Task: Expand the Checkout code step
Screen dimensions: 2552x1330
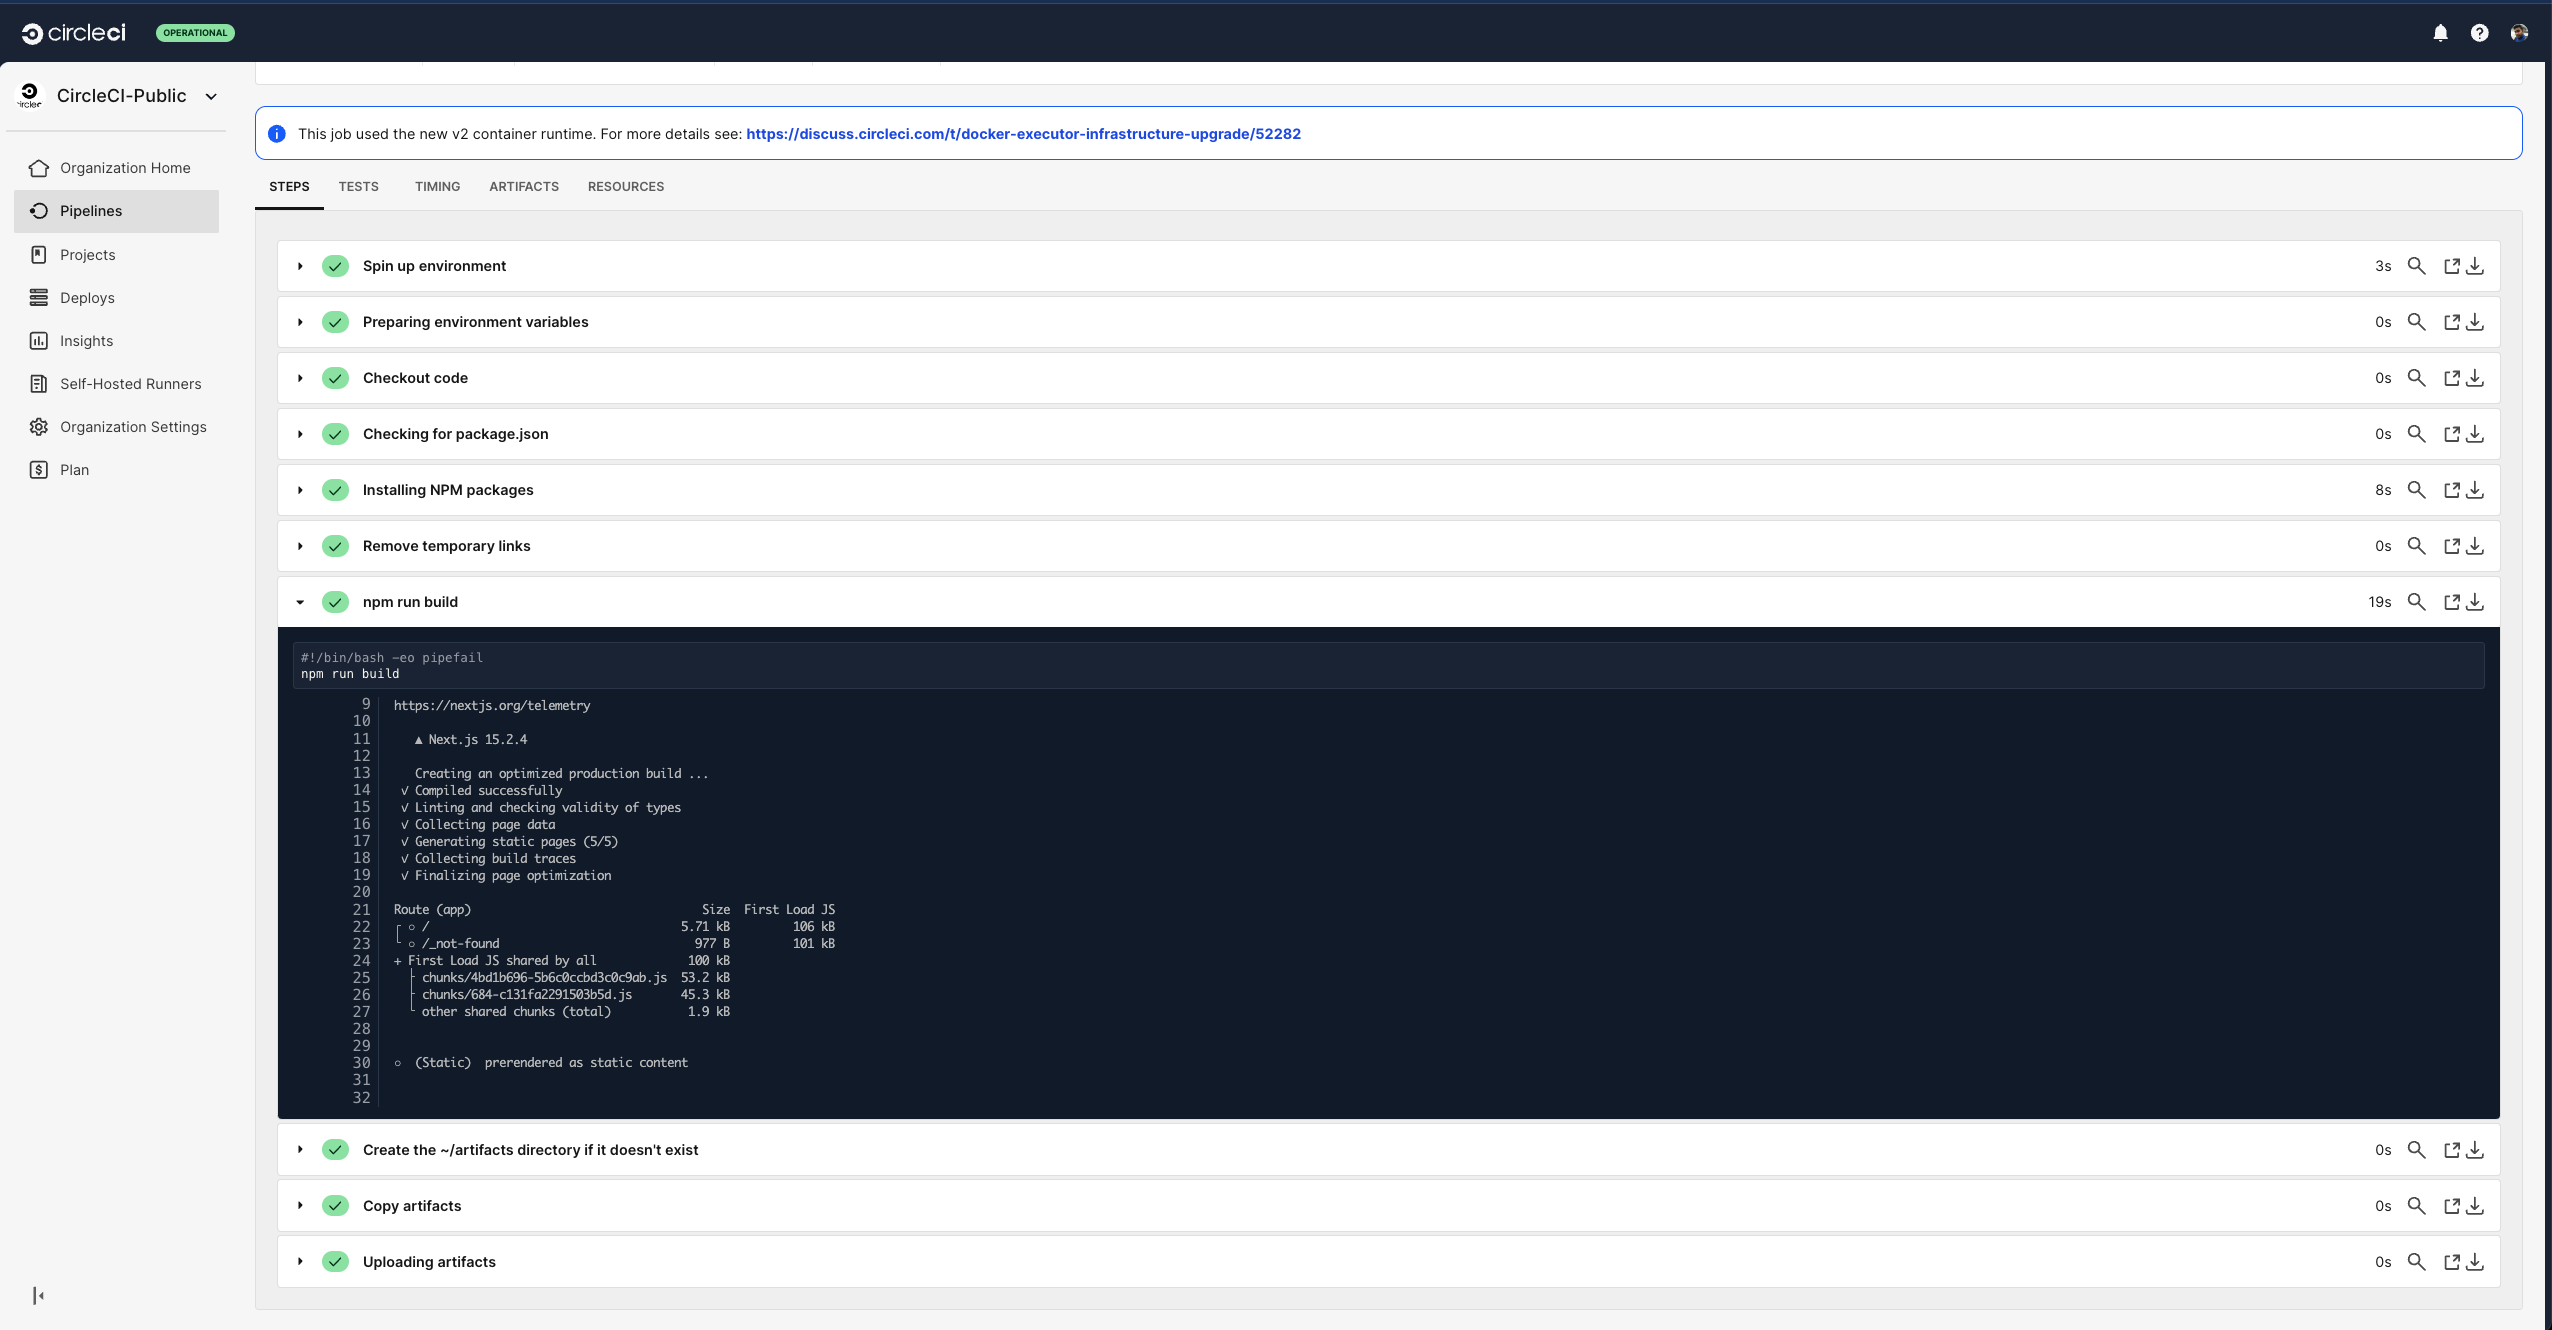Action: 300,378
